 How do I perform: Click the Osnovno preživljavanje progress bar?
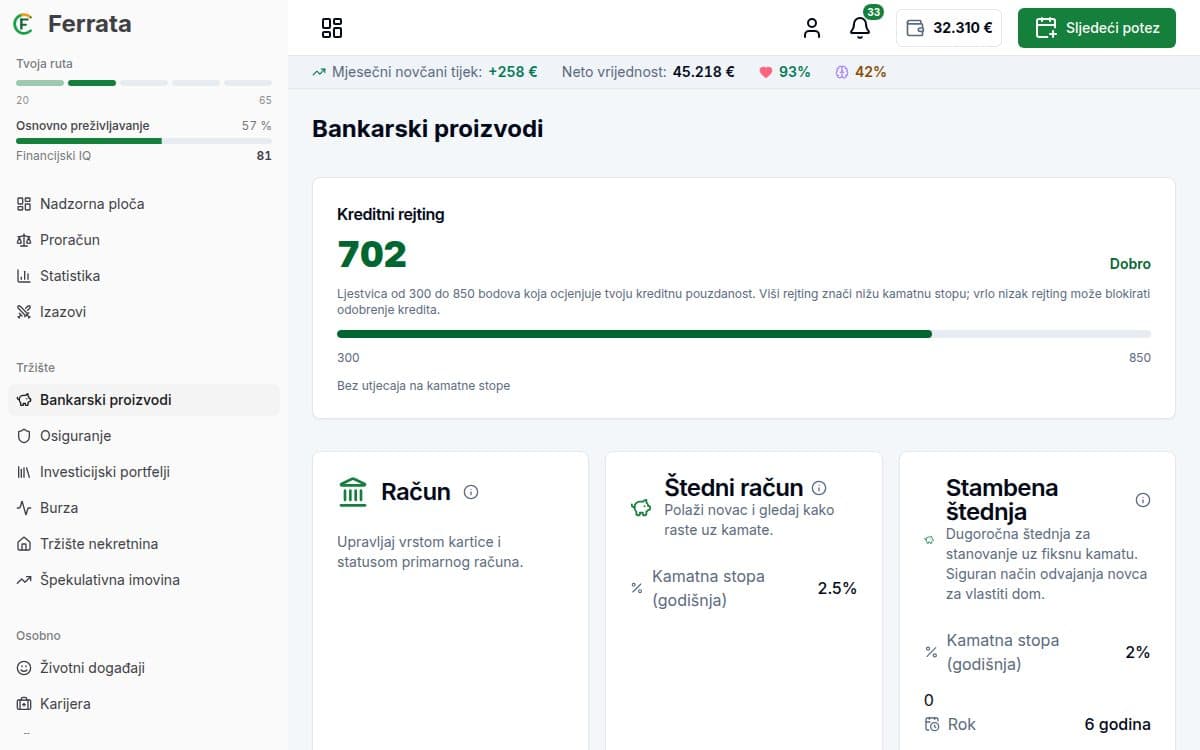pos(144,141)
